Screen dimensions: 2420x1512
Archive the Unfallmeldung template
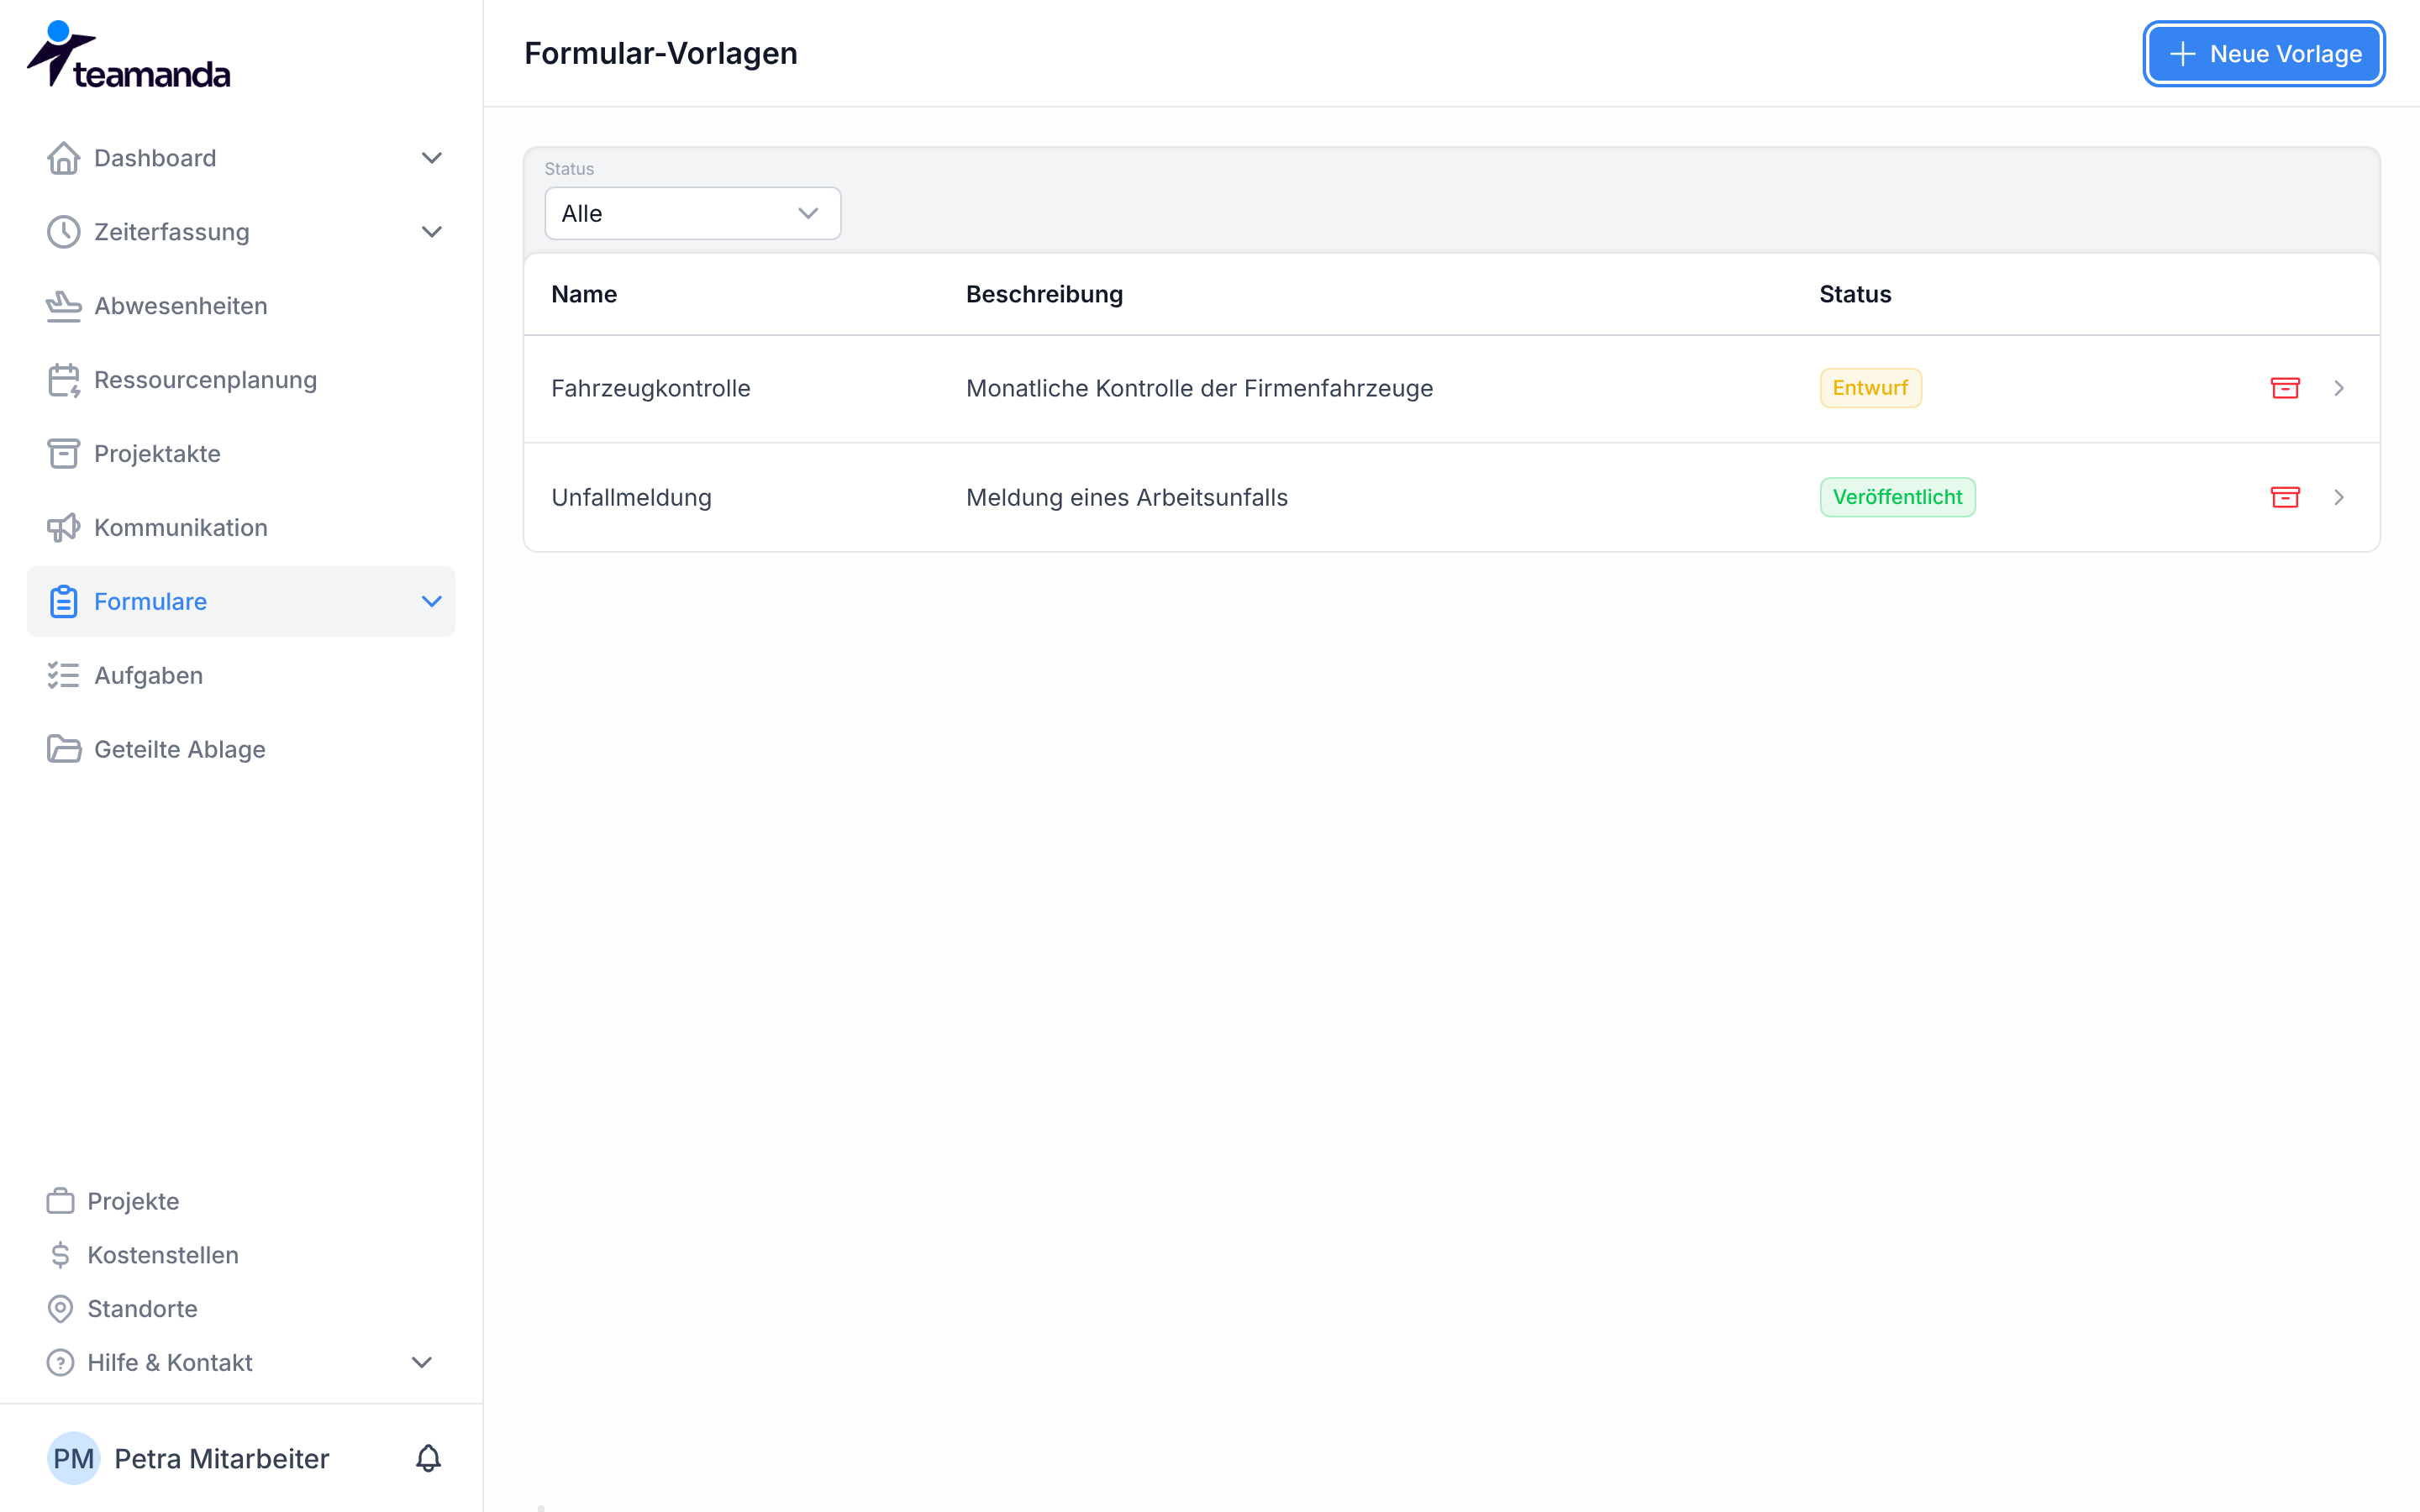click(x=2285, y=497)
